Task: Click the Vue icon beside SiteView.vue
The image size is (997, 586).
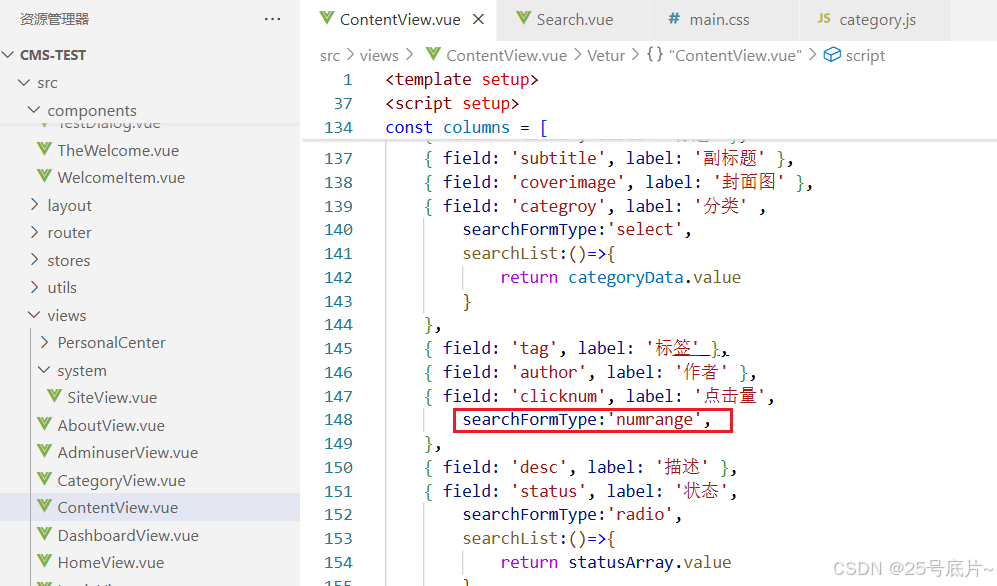Action: click(54, 397)
